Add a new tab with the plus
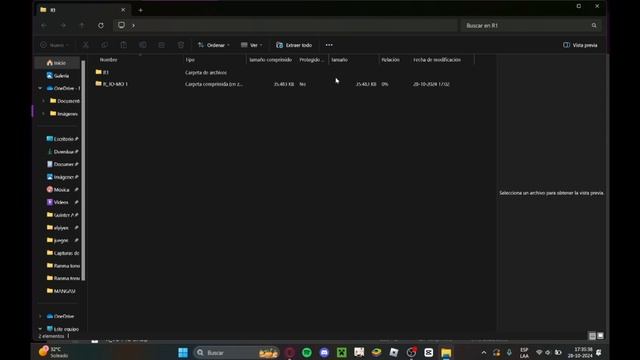Image resolution: width=640 pixels, height=360 pixels. click(x=140, y=10)
